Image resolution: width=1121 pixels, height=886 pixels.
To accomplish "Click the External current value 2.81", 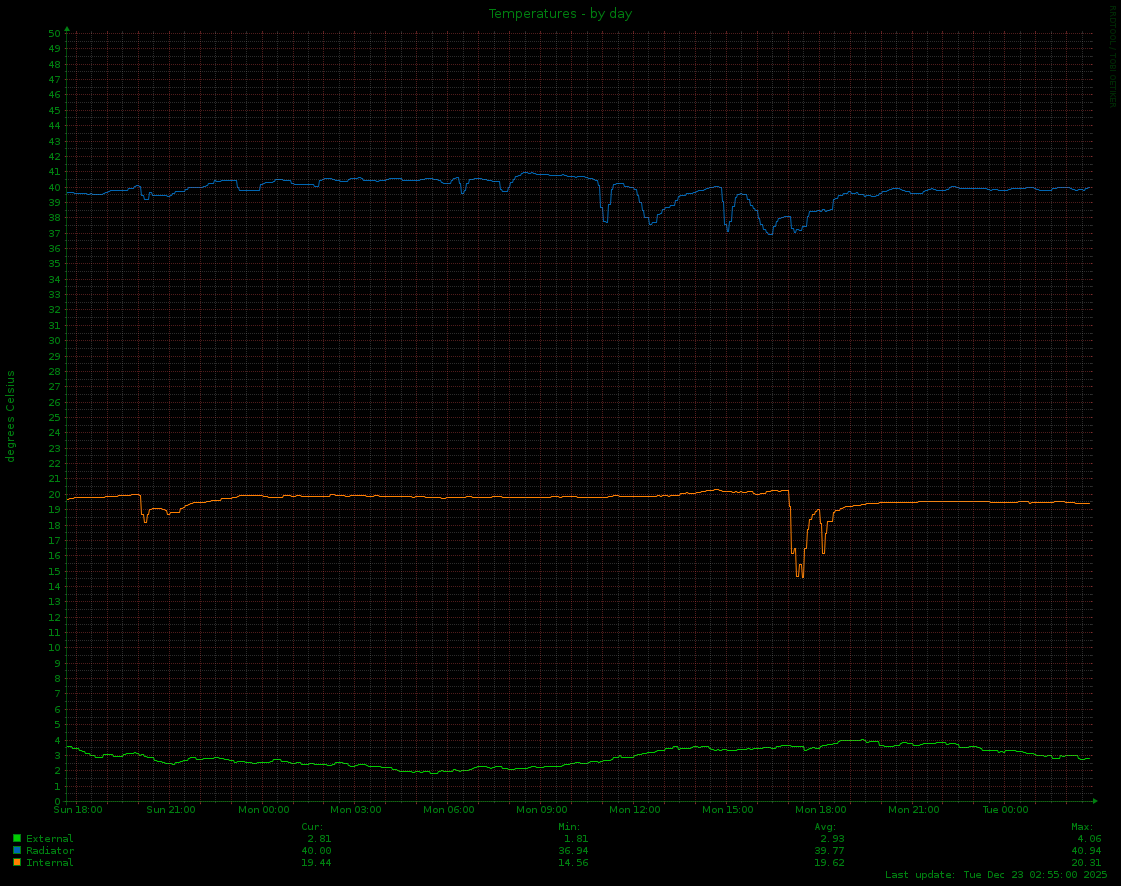I will pyautogui.click(x=318, y=839).
